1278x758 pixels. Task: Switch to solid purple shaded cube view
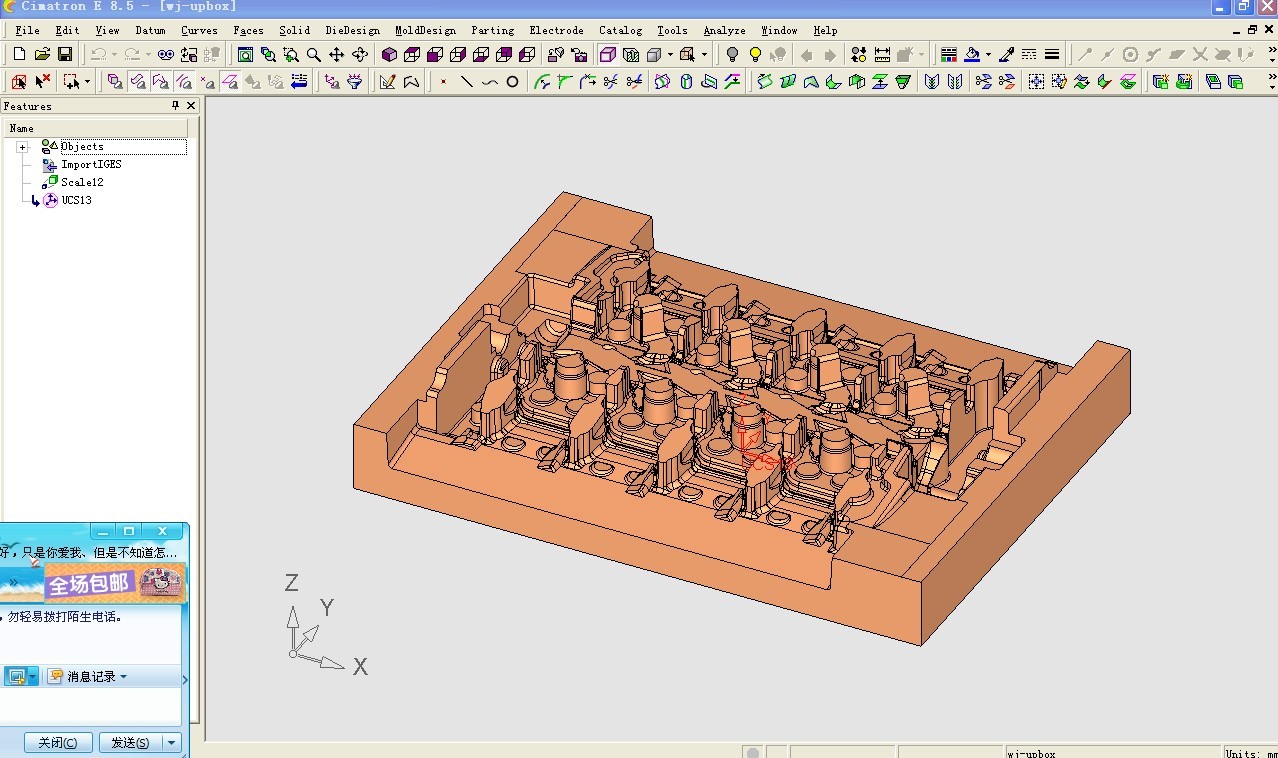click(x=390, y=54)
